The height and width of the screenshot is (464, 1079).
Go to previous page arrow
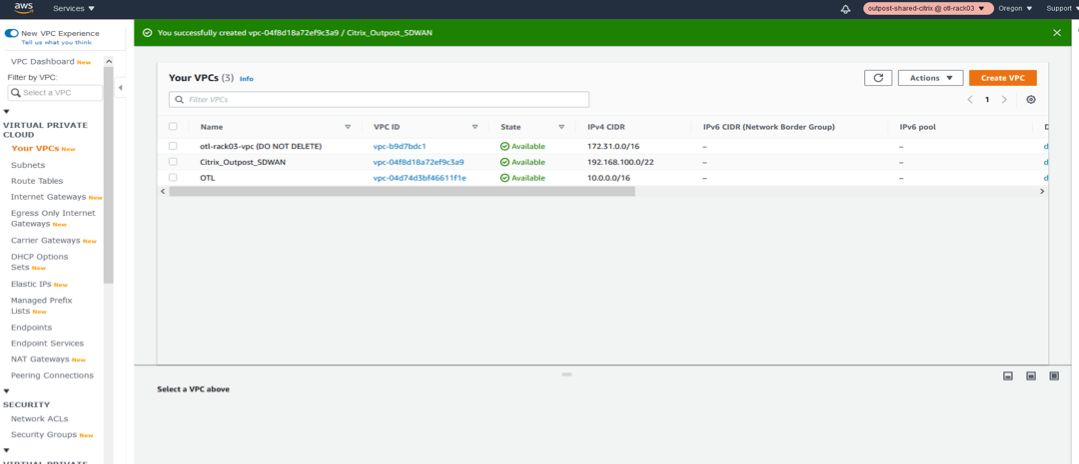[970, 99]
